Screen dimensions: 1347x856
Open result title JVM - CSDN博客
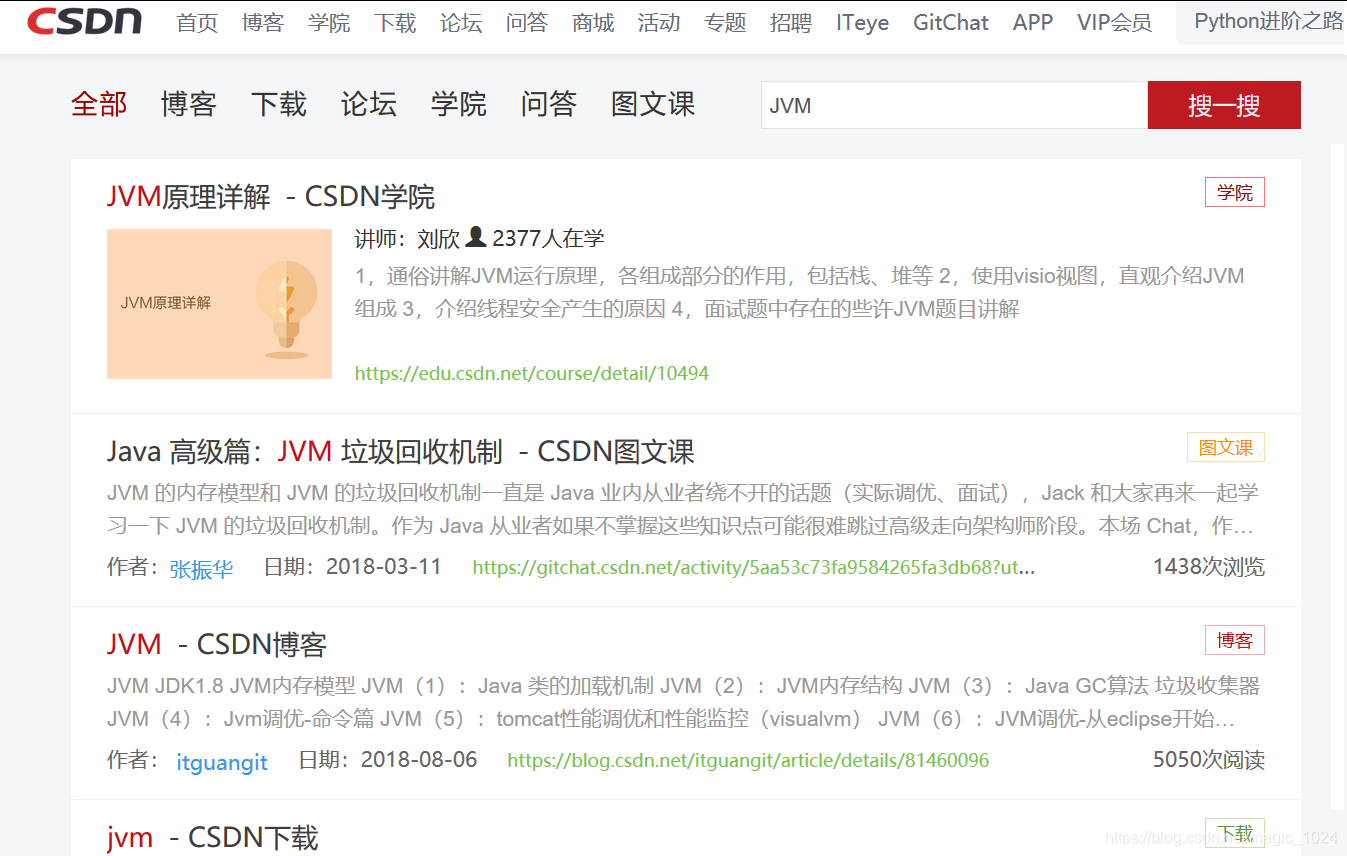coord(217,644)
